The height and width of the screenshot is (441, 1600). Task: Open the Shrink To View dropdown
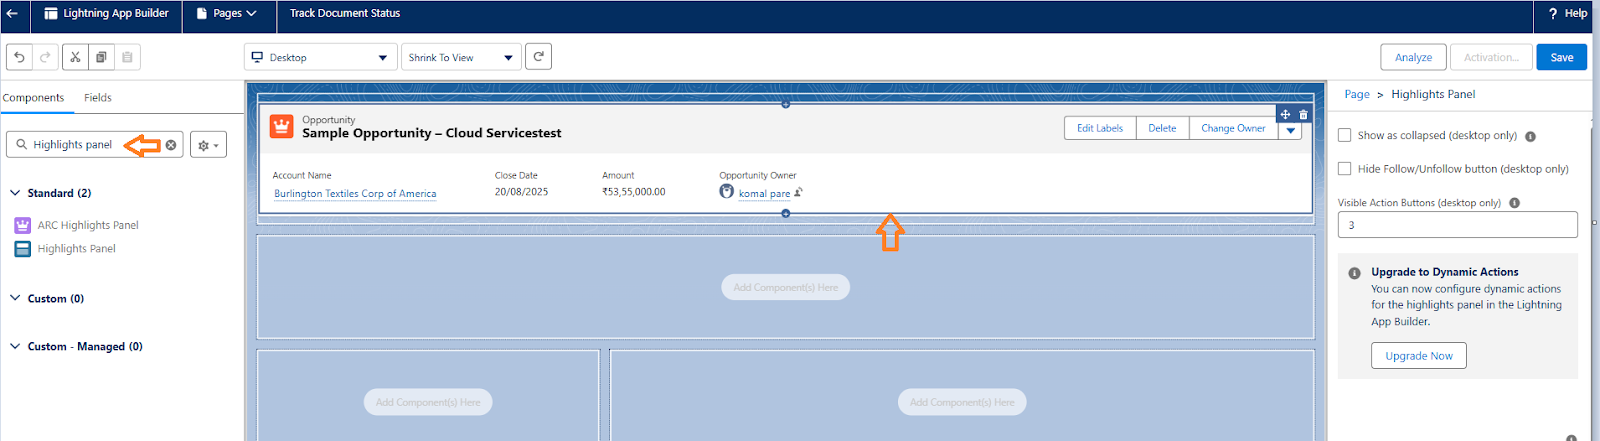460,57
